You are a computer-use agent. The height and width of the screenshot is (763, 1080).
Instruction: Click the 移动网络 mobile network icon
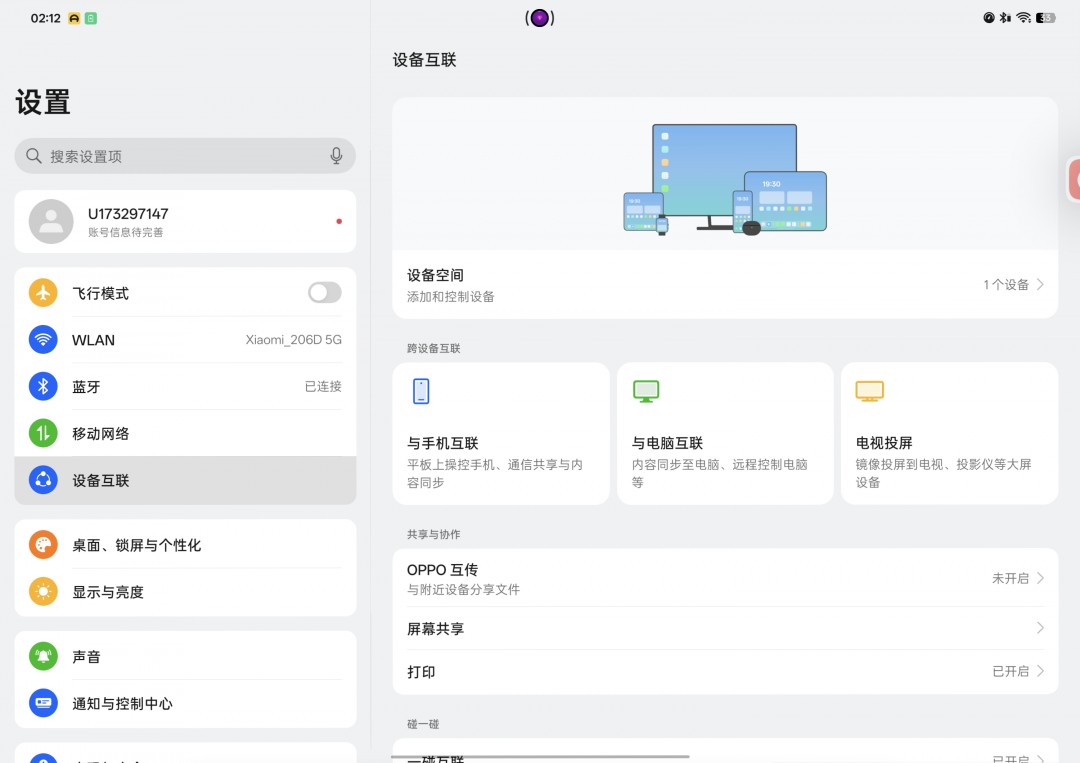point(42,433)
